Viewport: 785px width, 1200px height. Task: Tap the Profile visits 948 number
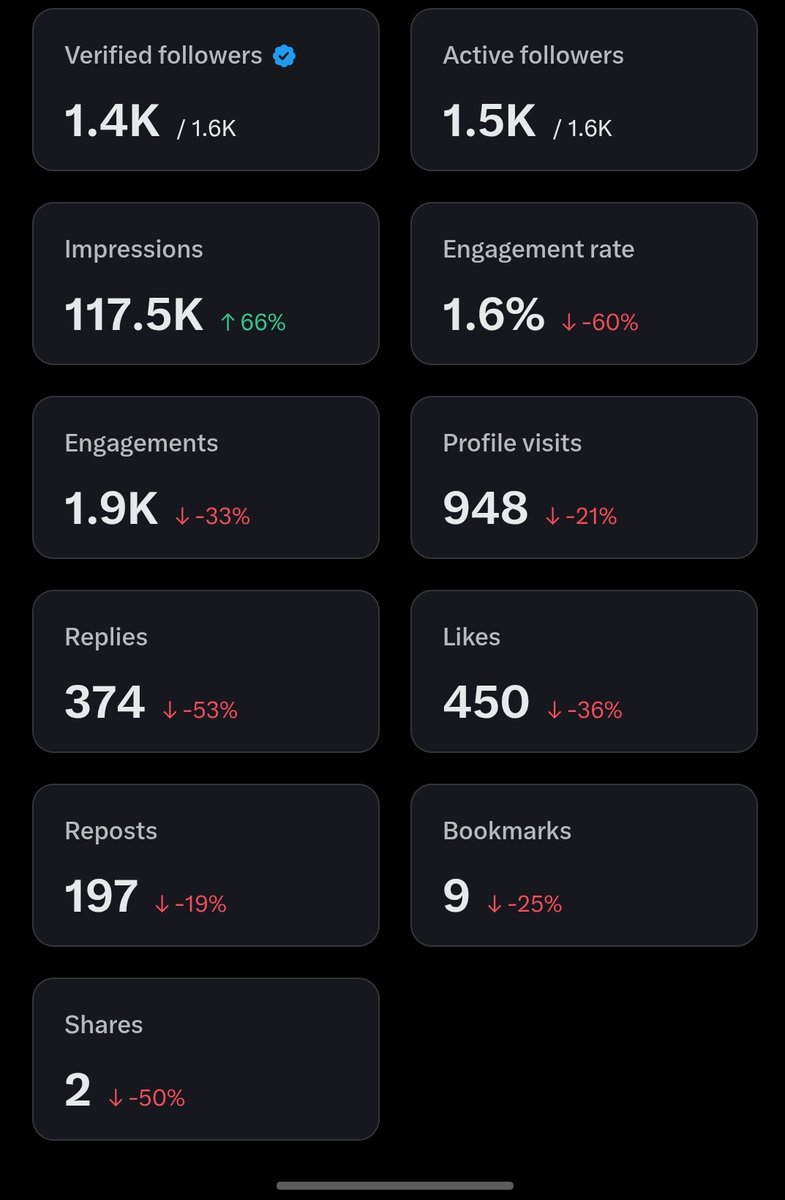485,510
